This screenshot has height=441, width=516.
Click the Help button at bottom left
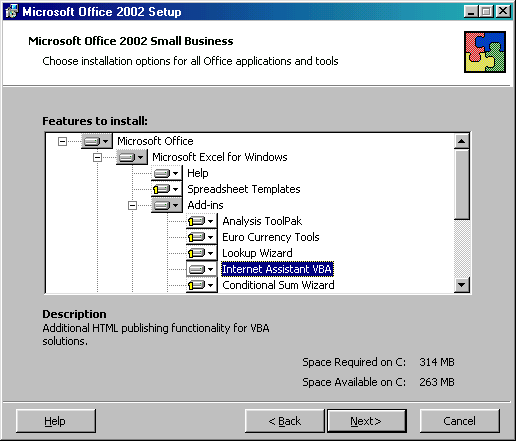pos(55,421)
